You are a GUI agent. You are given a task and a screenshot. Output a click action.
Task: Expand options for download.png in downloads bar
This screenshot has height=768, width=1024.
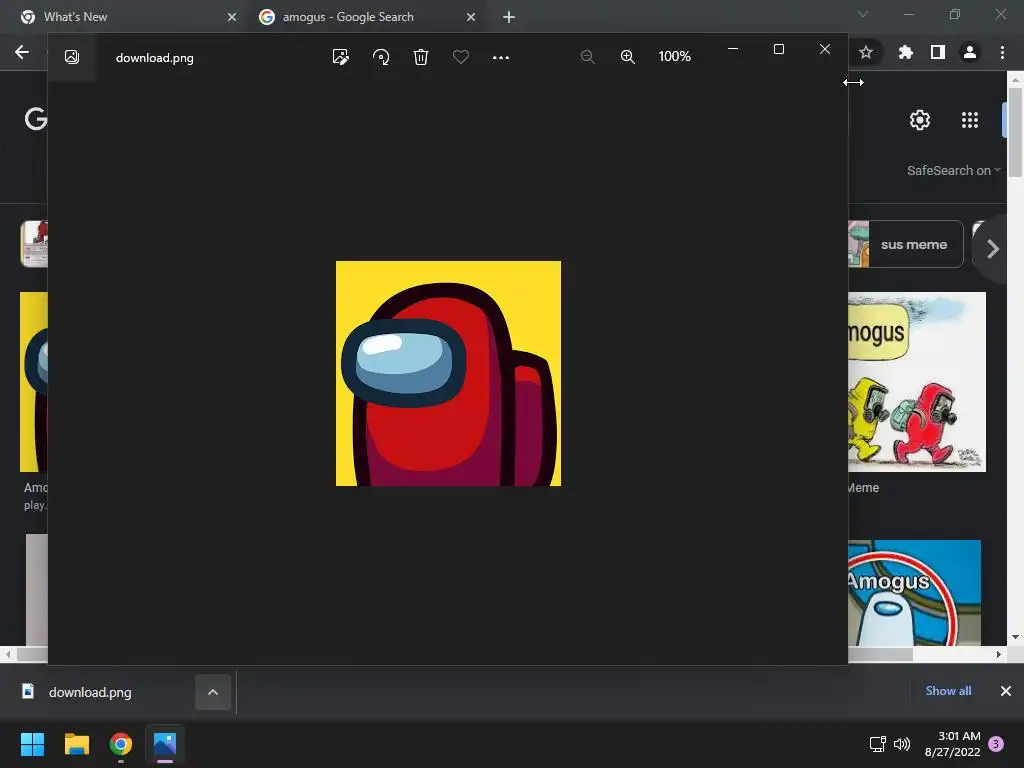click(x=213, y=692)
